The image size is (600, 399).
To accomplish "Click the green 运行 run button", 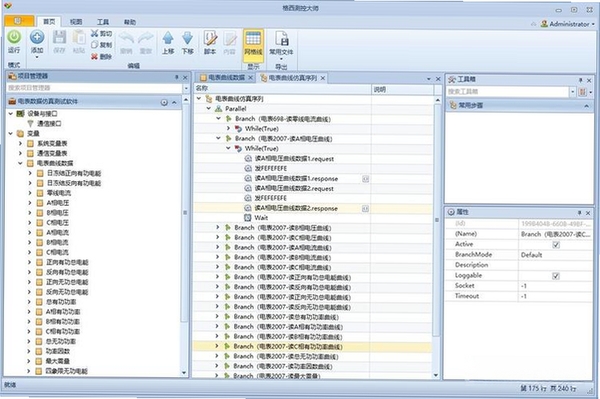I will [x=14, y=37].
